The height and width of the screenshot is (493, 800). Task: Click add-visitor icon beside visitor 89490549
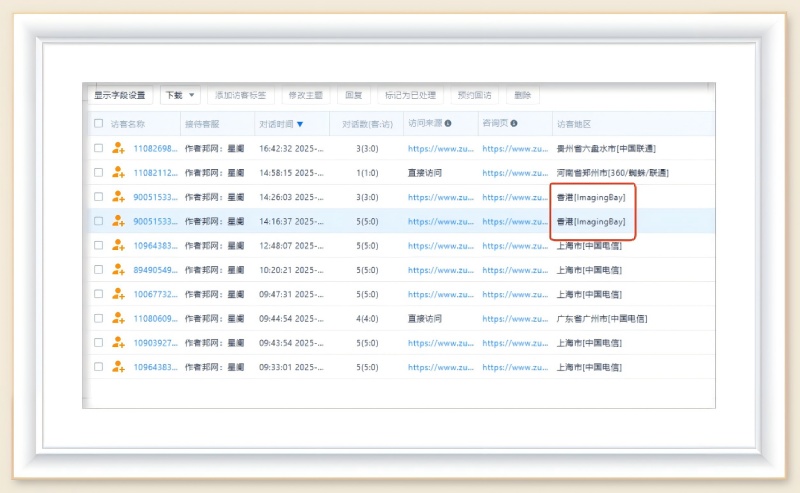click(118, 270)
